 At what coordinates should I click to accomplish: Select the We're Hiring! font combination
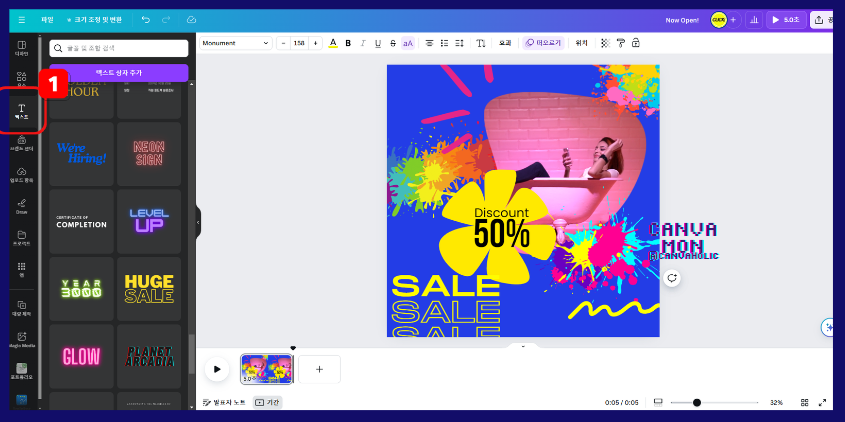(x=81, y=154)
